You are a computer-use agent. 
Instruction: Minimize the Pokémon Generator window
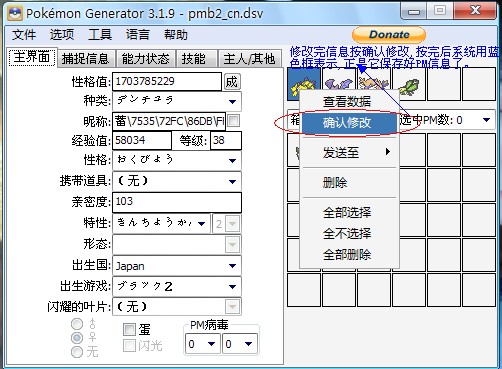[414, 12]
